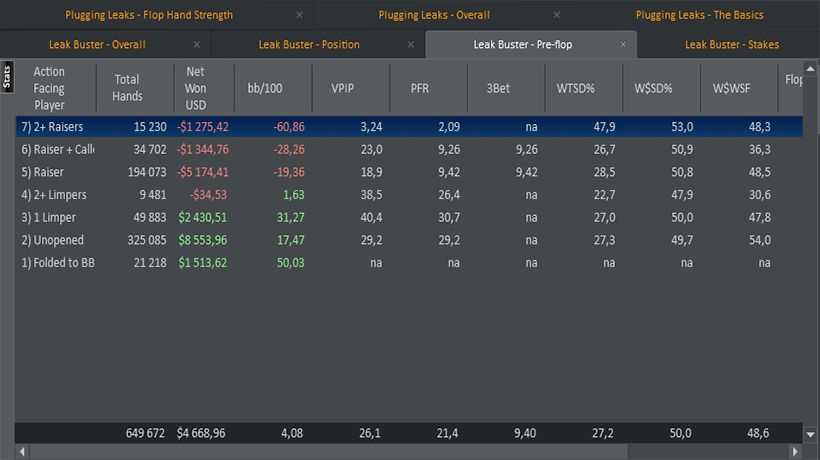Sort by Action Facing Player column
Viewport: 820px width, 460px height.
coord(56,88)
